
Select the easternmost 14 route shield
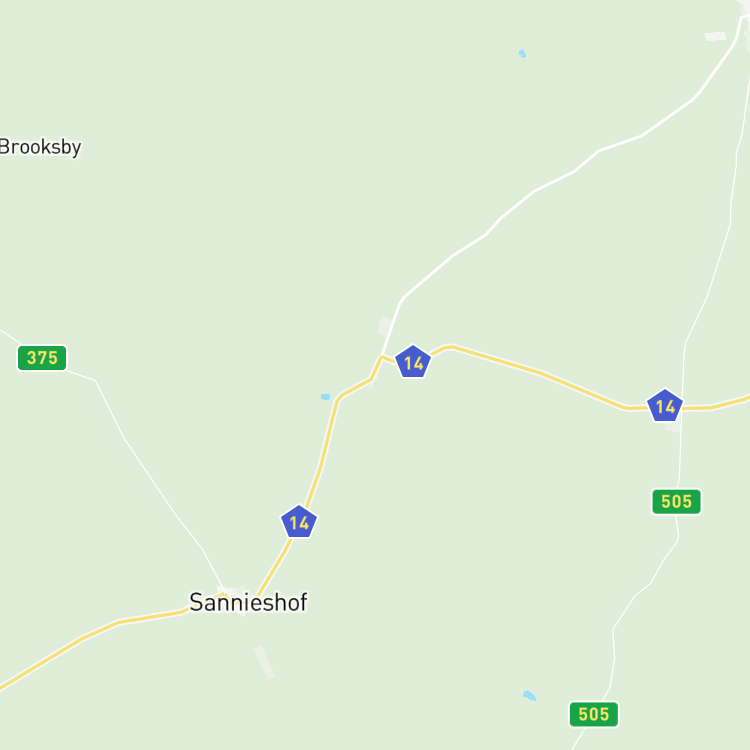point(665,406)
